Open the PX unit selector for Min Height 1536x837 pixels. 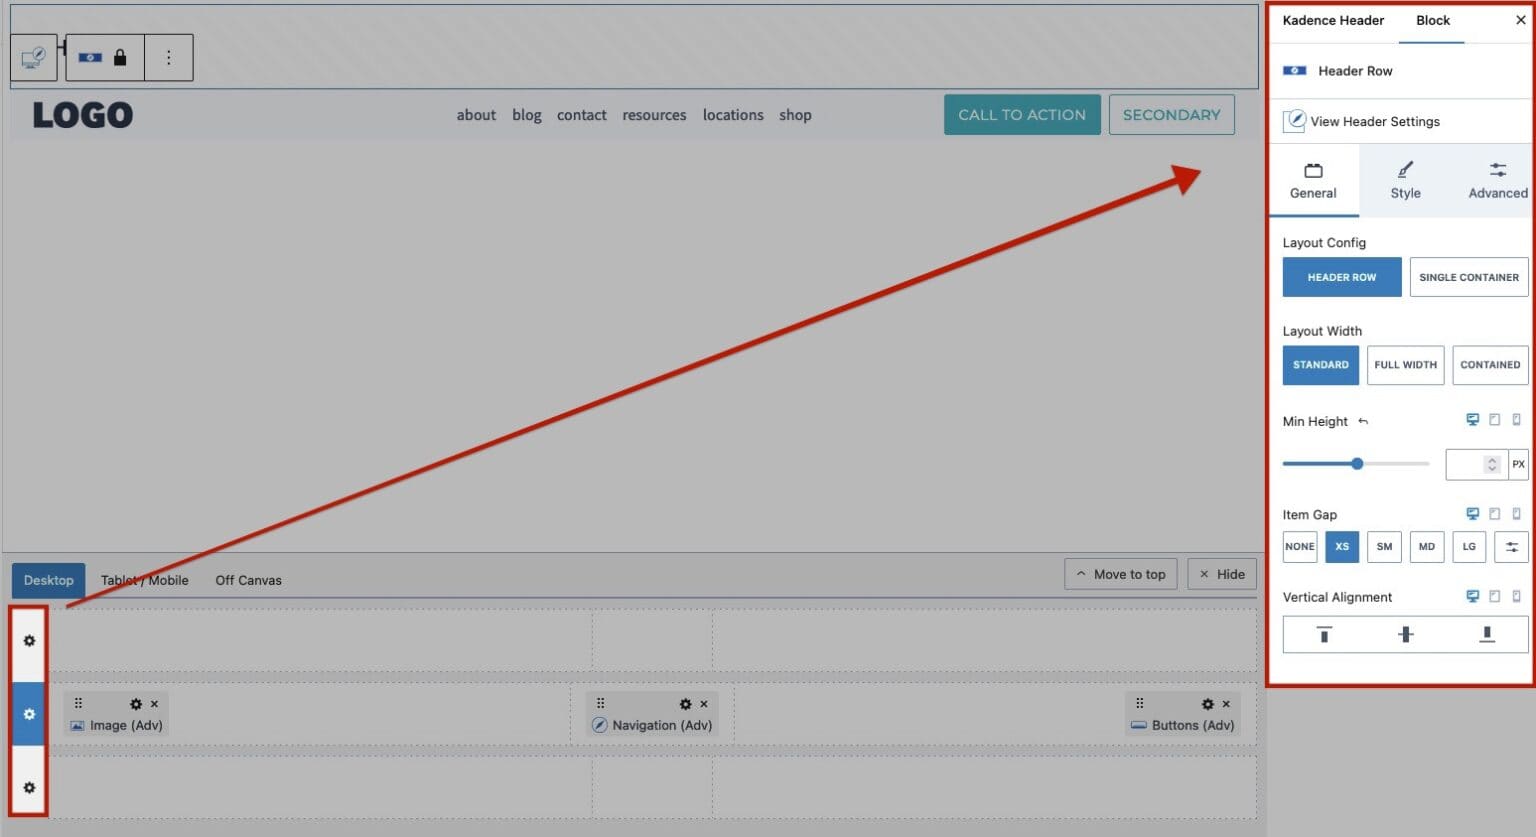pyautogui.click(x=1518, y=464)
